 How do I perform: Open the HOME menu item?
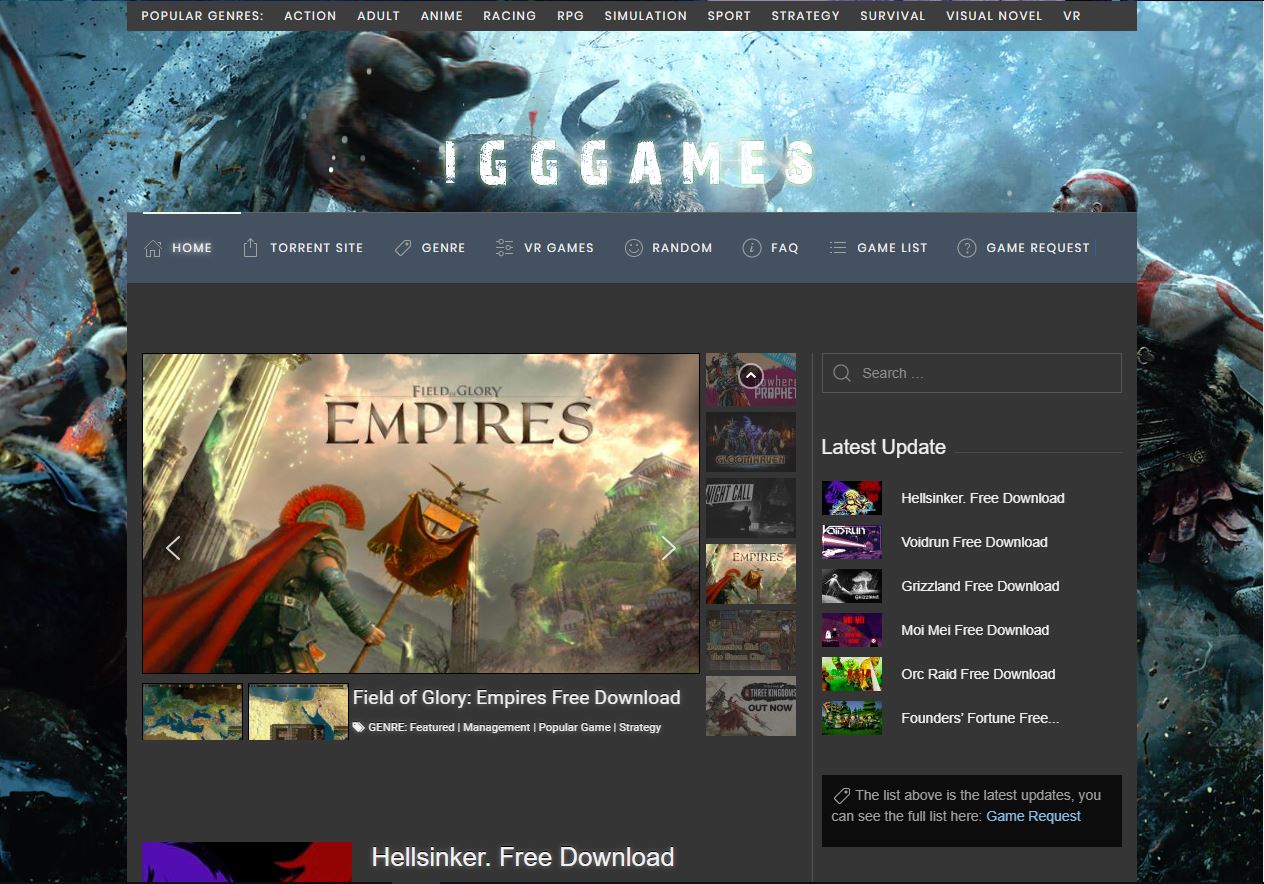click(192, 248)
